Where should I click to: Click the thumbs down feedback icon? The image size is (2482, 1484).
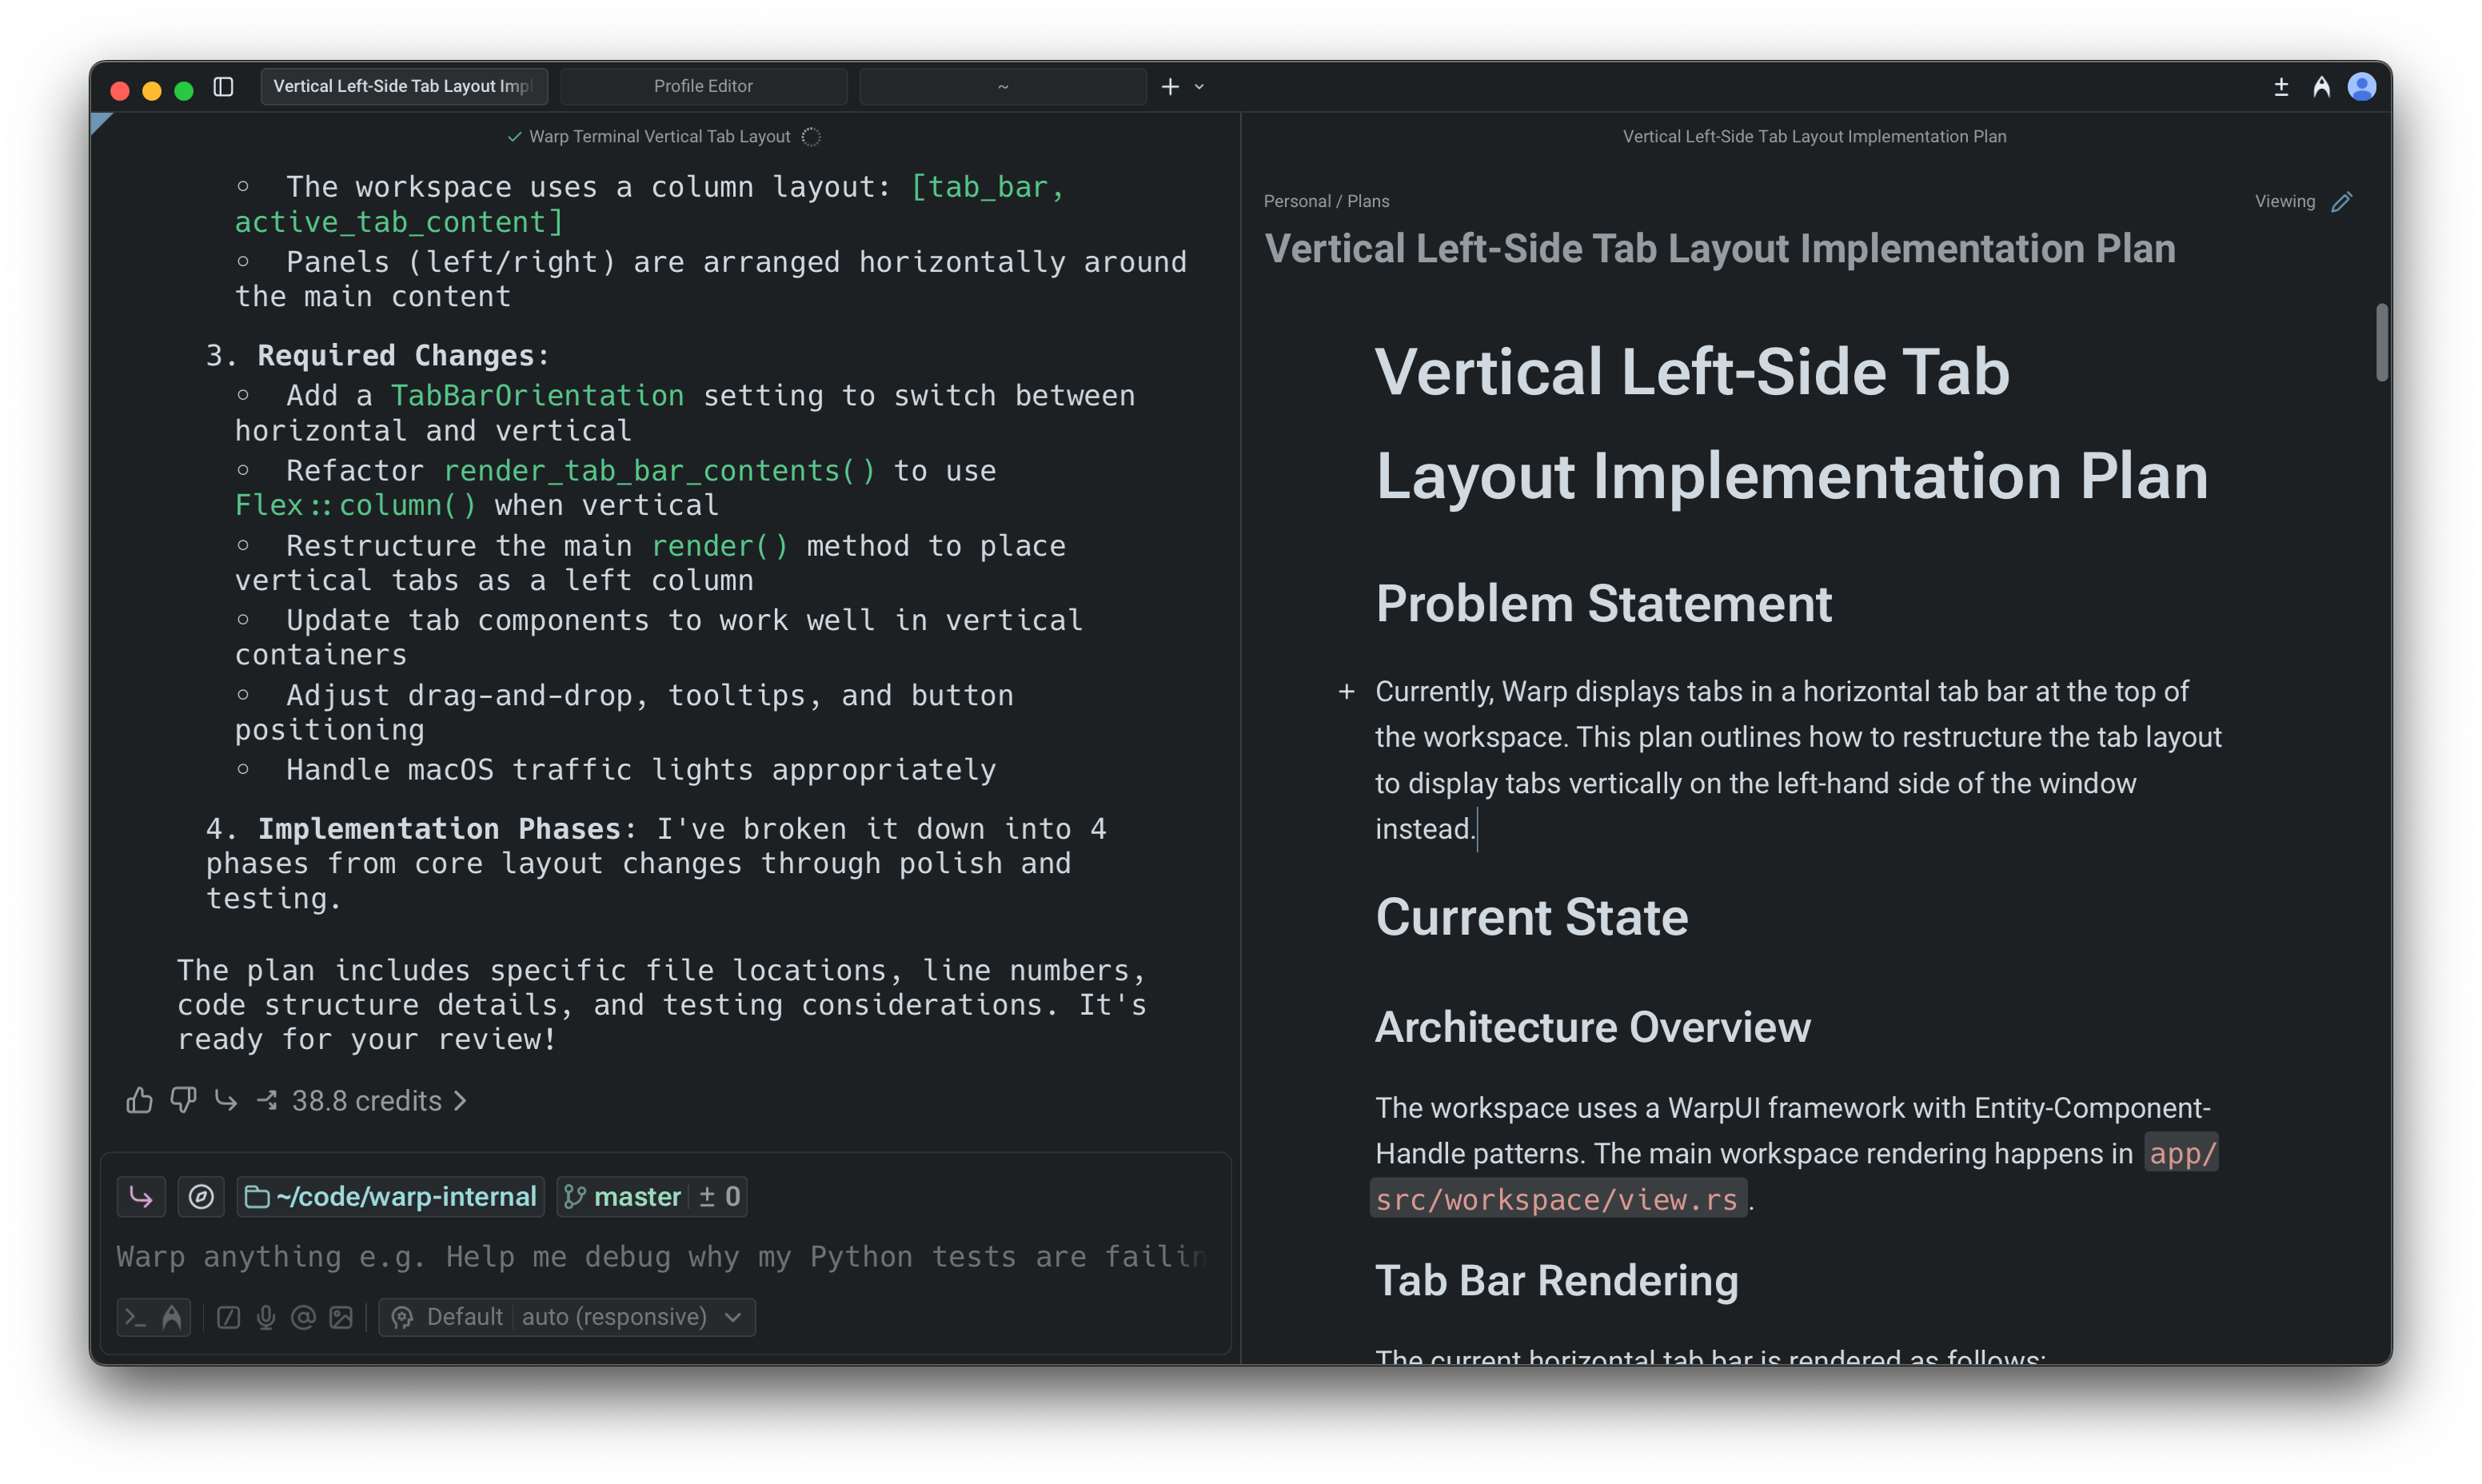[x=183, y=1101]
